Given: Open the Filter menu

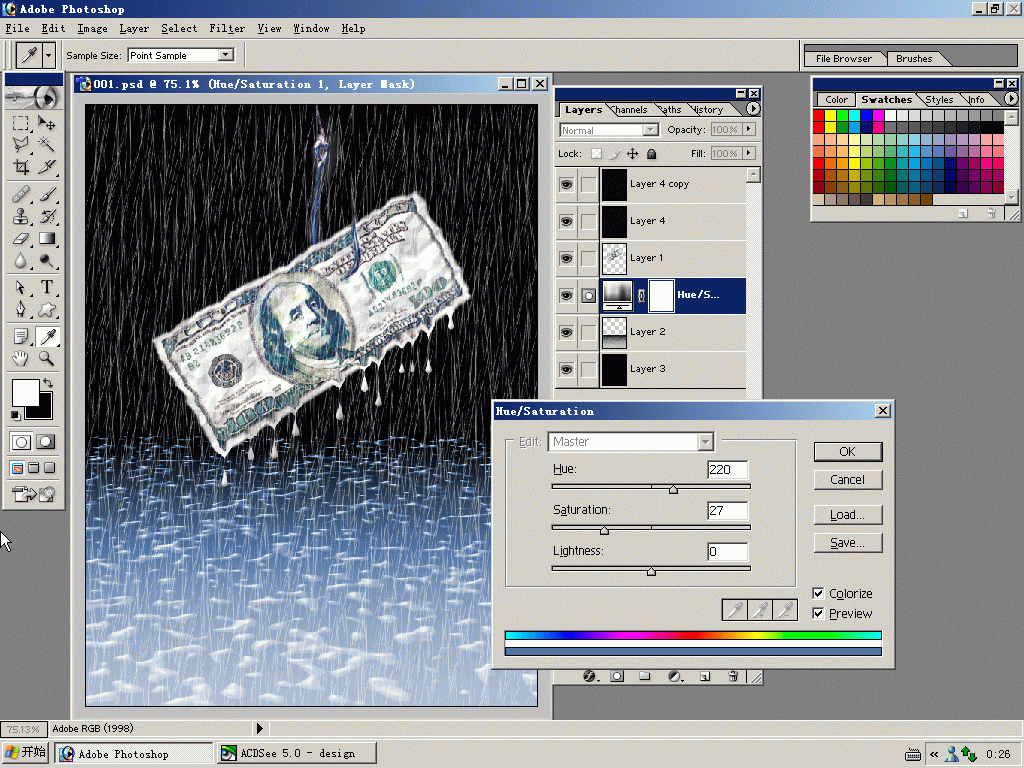Looking at the screenshot, I should (x=227, y=28).
